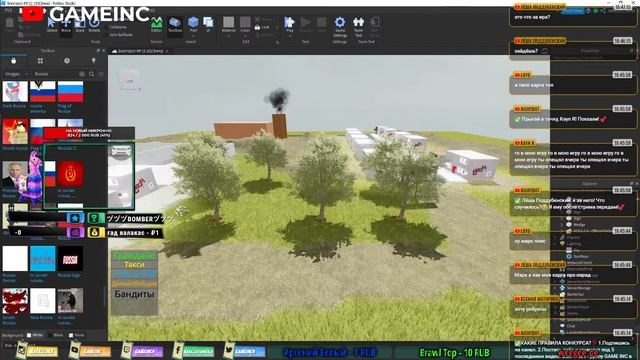Click the Бандиты team button

tap(134, 294)
